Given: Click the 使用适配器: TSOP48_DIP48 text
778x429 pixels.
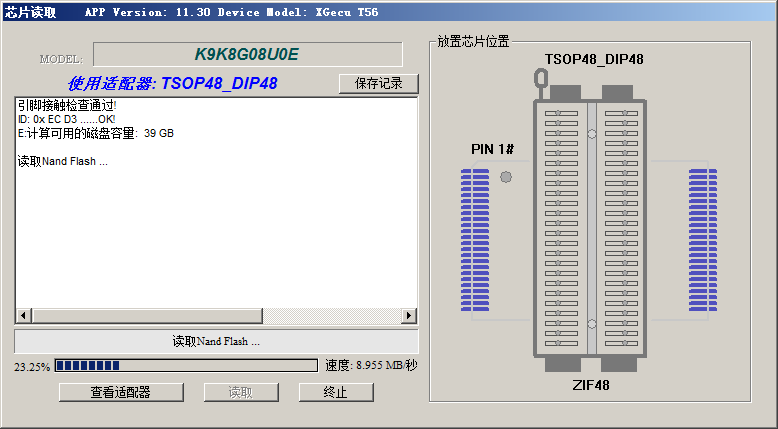Looking at the screenshot, I should coord(172,83).
